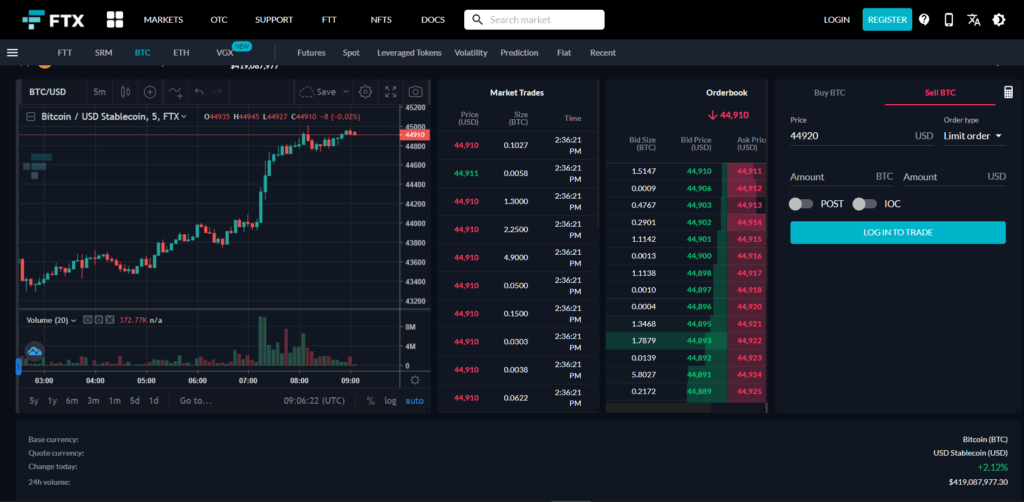Image resolution: width=1024 pixels, height=502 pixels.
Task: Click the Amount USD input field
Action: [954, 177]
